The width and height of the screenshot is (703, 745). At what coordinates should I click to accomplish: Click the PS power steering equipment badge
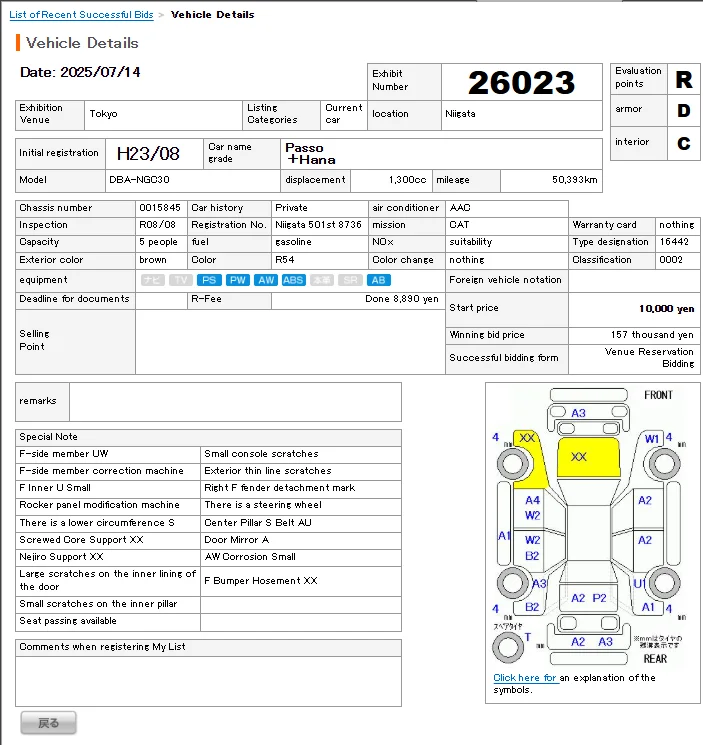click(209, 281)
